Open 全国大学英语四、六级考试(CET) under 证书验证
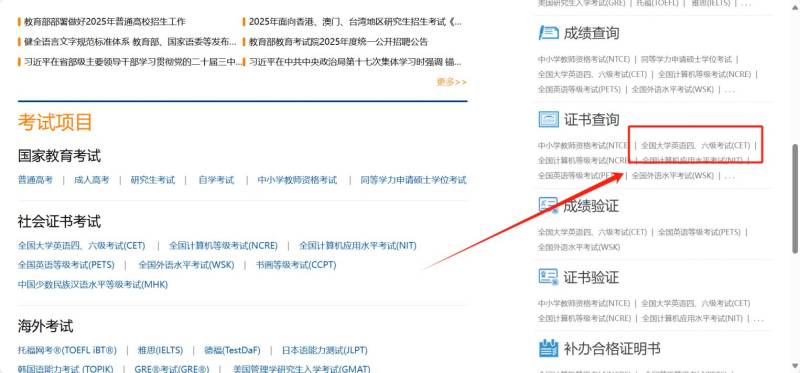Image resolution: width=800 pixels, height=373 pixels. pyautogui.click(x=695, y=303)
